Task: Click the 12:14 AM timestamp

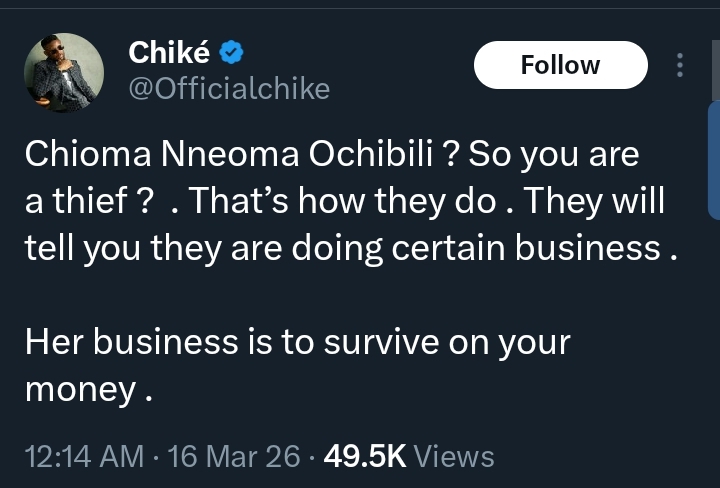Action: [x=83, y=457]
